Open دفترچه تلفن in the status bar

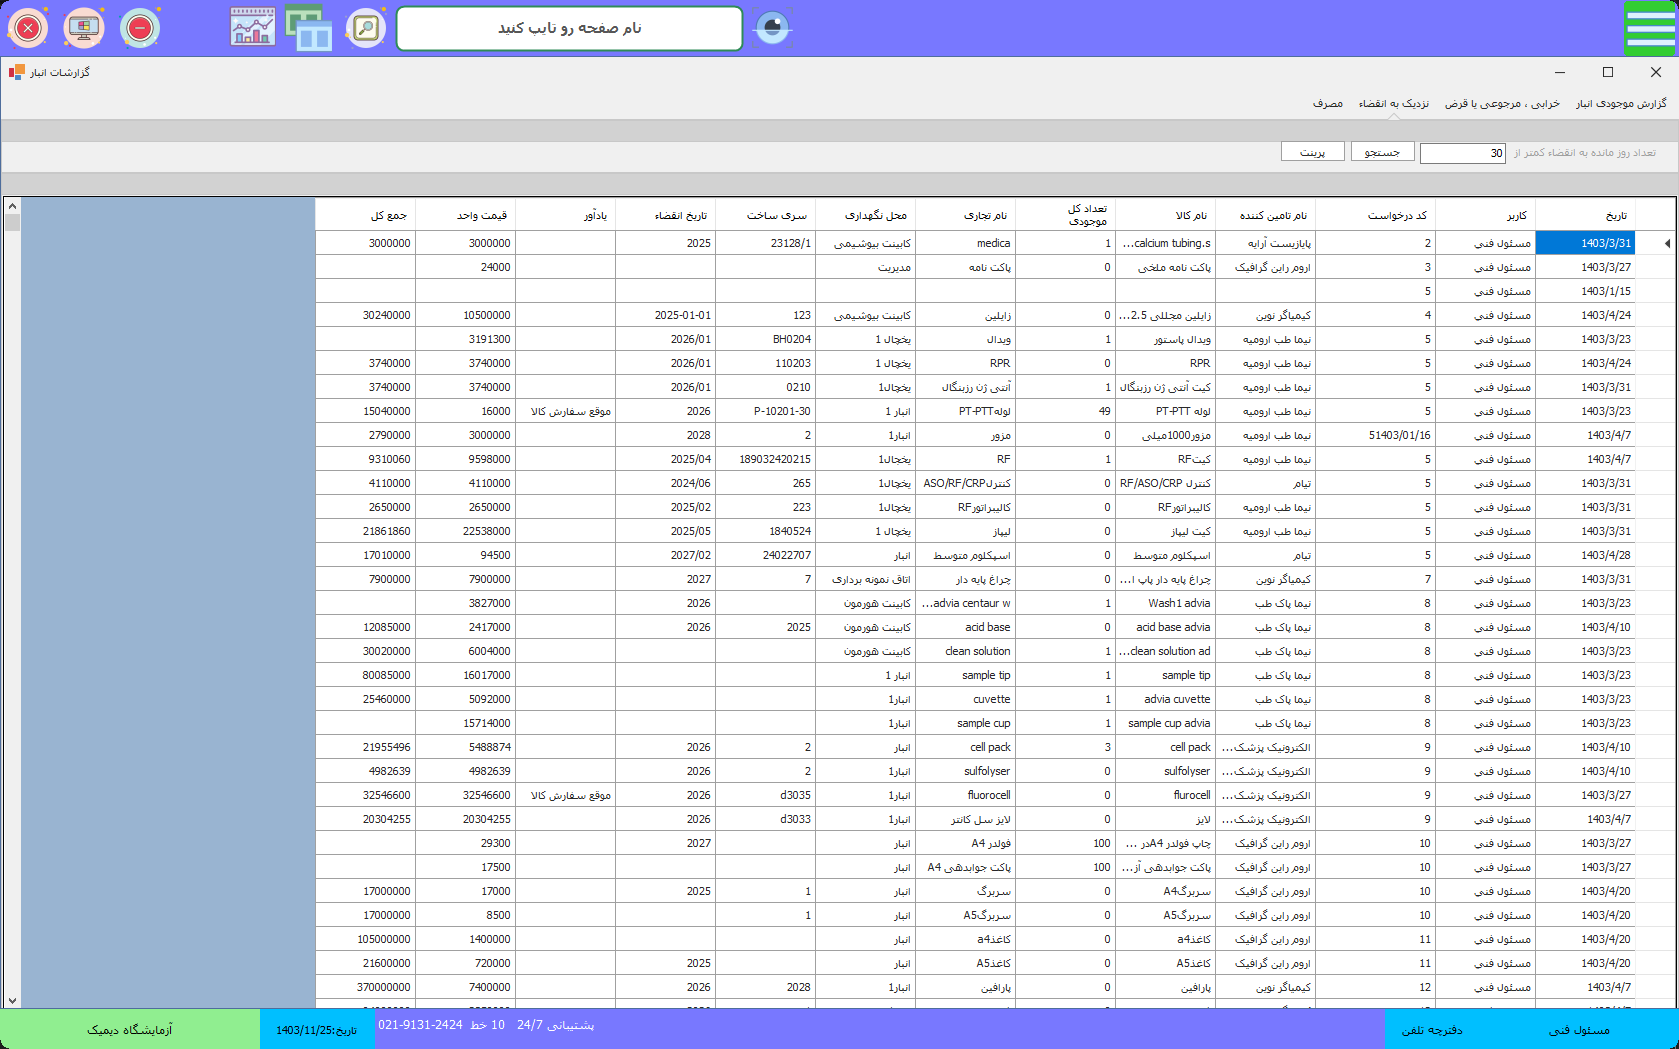pos(1431,1030)
